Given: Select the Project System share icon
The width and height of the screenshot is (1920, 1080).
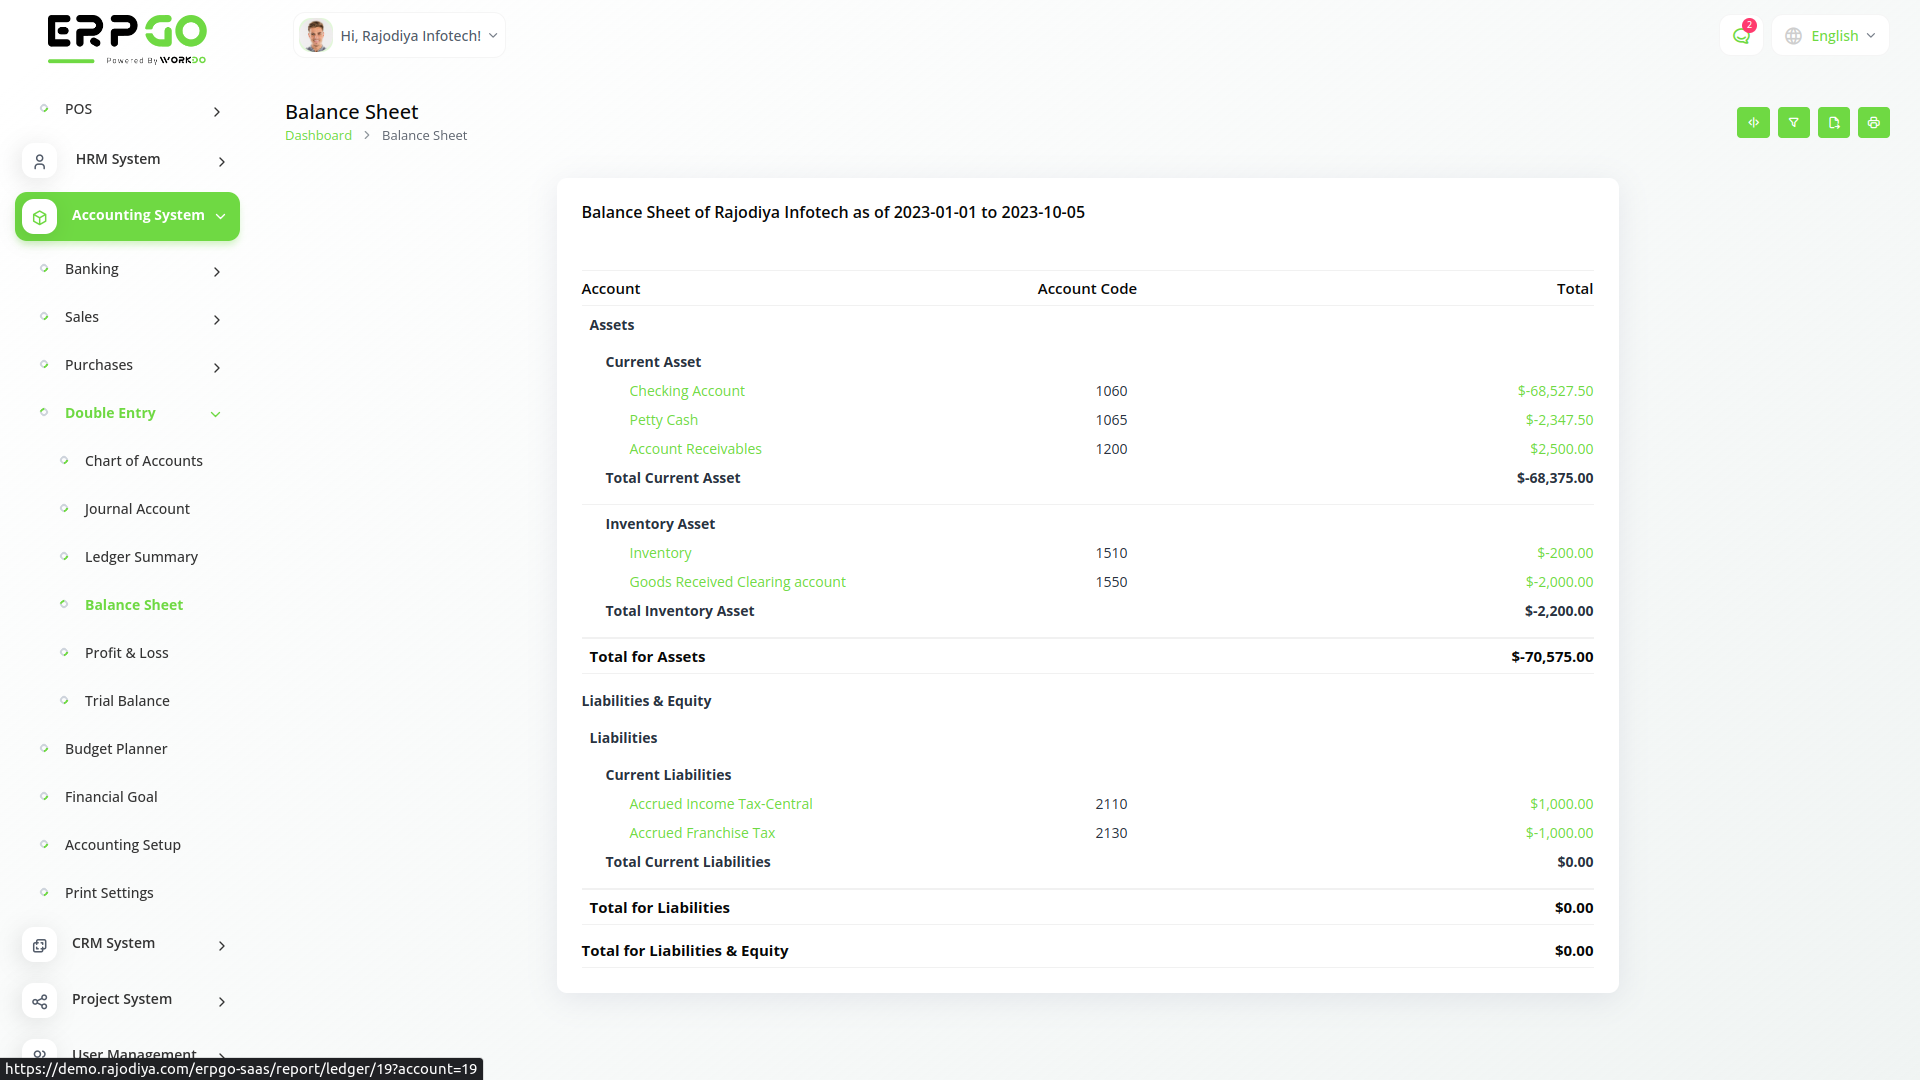Looking at the screenshot, I should point(39,1001).
